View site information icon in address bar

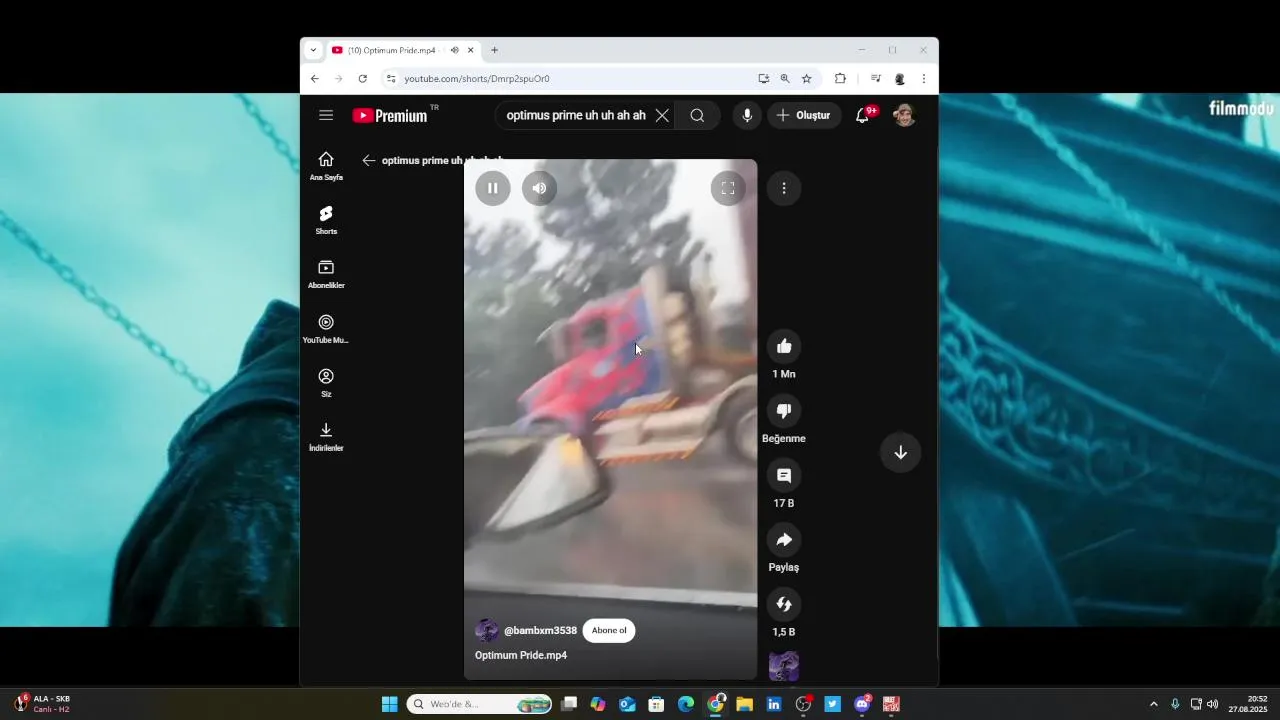pos(391,78)
